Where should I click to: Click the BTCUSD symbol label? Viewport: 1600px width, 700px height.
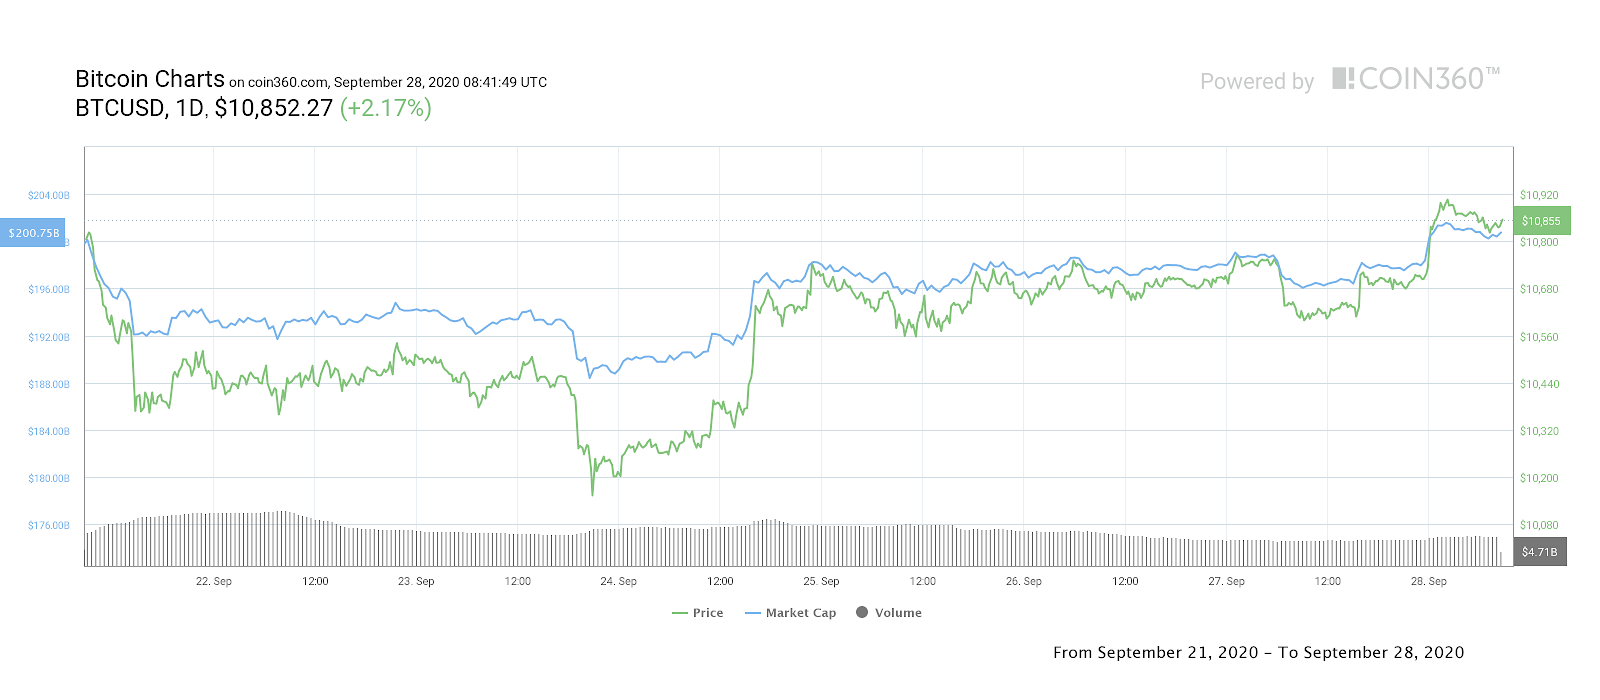pyautogui.click(x=119, y=108)
